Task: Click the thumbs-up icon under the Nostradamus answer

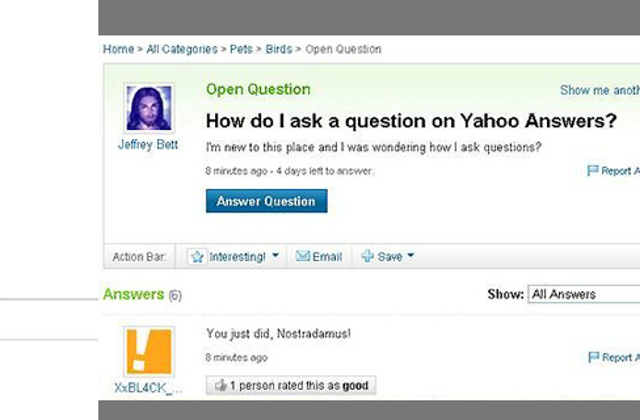Action: point(220,385)
